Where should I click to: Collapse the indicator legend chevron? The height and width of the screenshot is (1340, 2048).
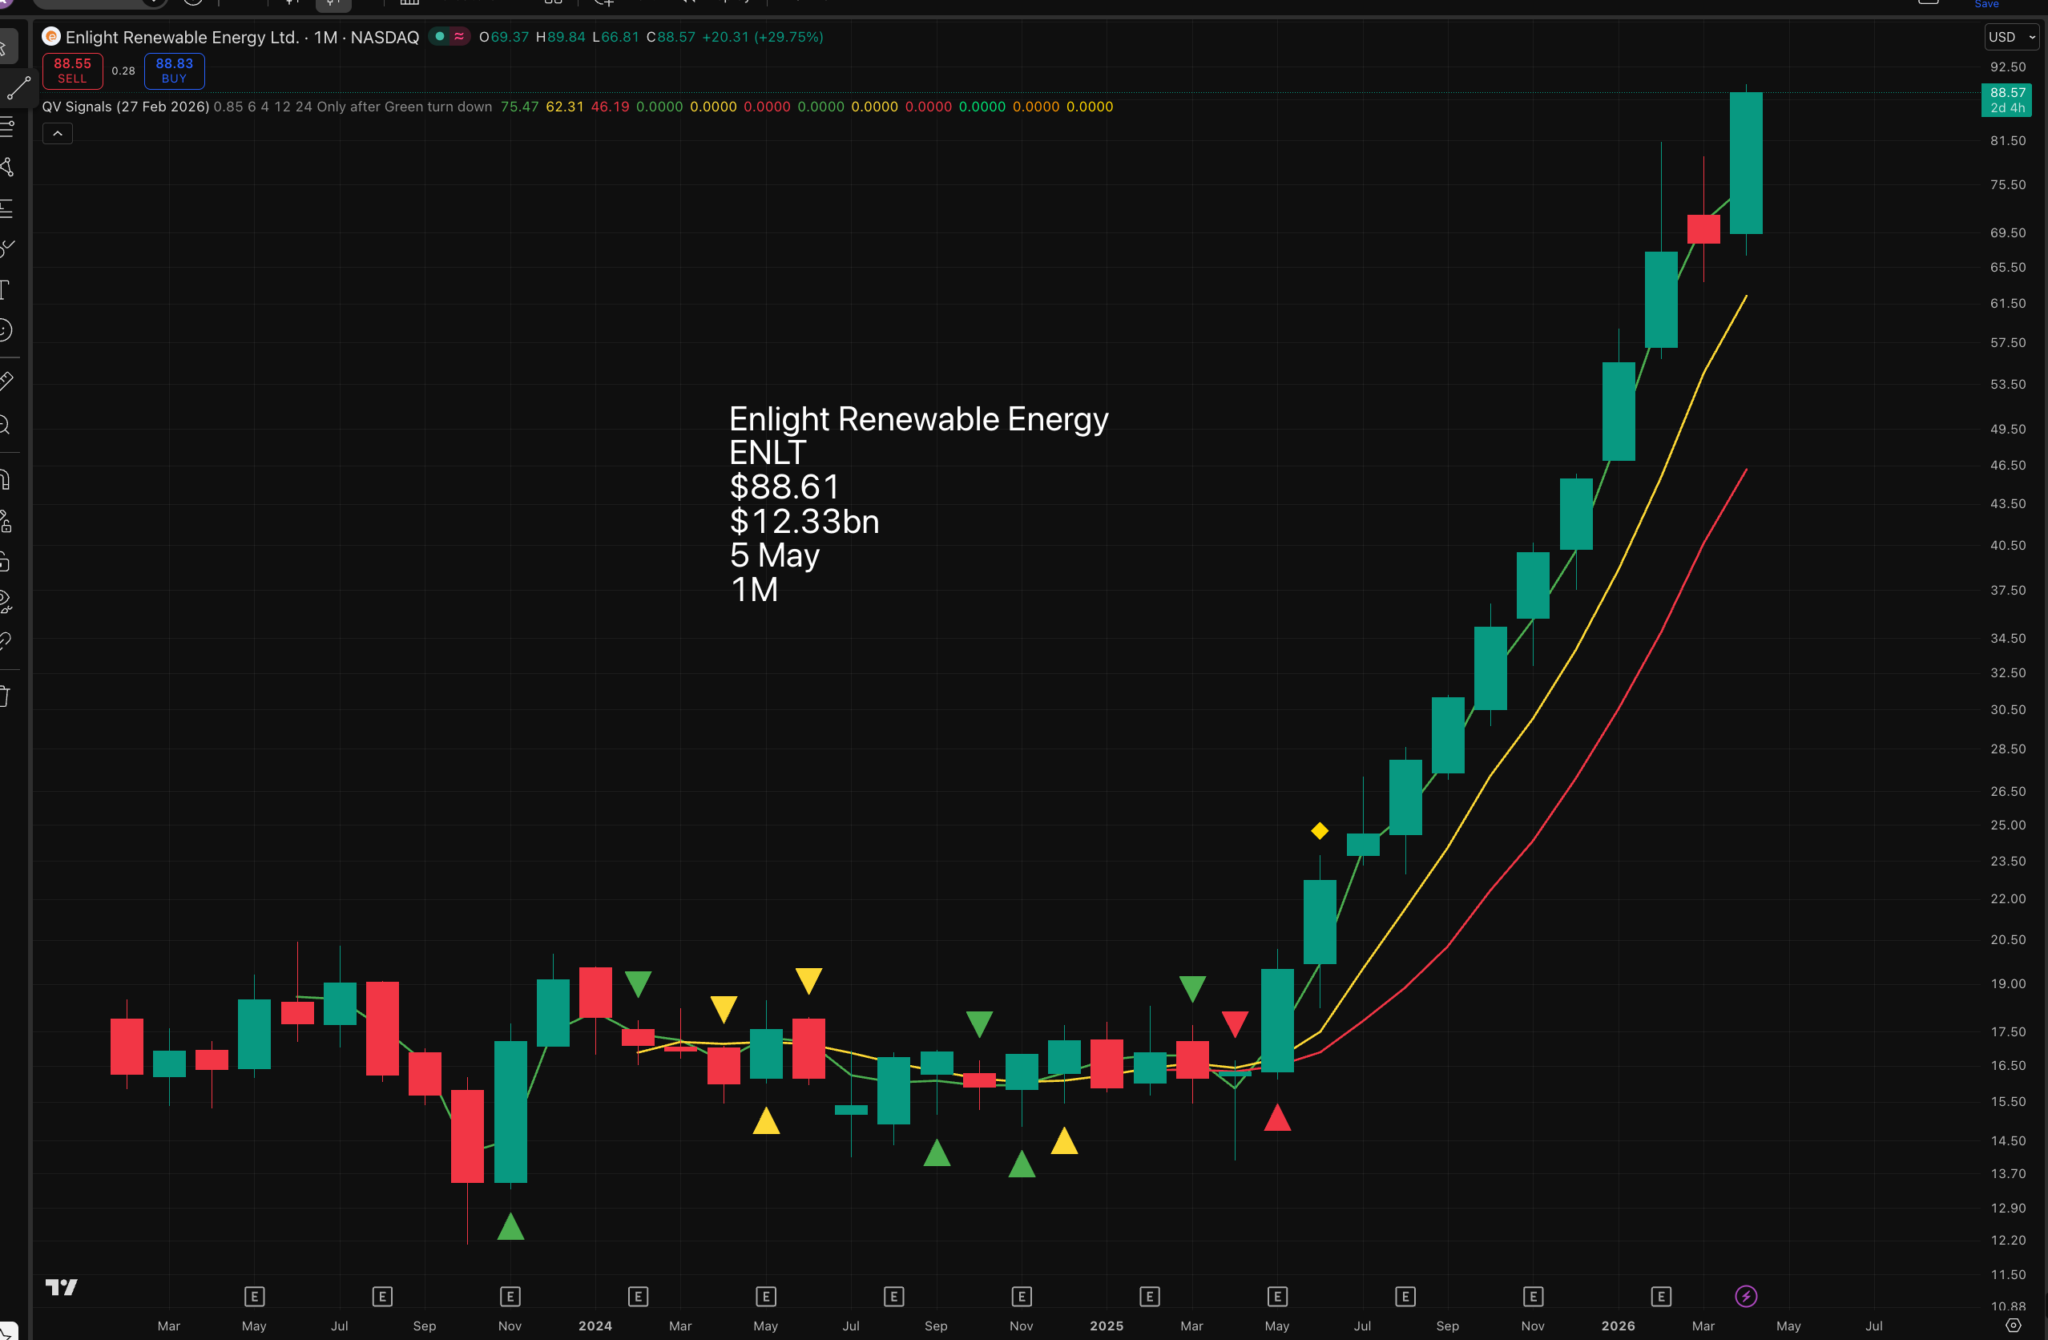[x=57, y=133]
